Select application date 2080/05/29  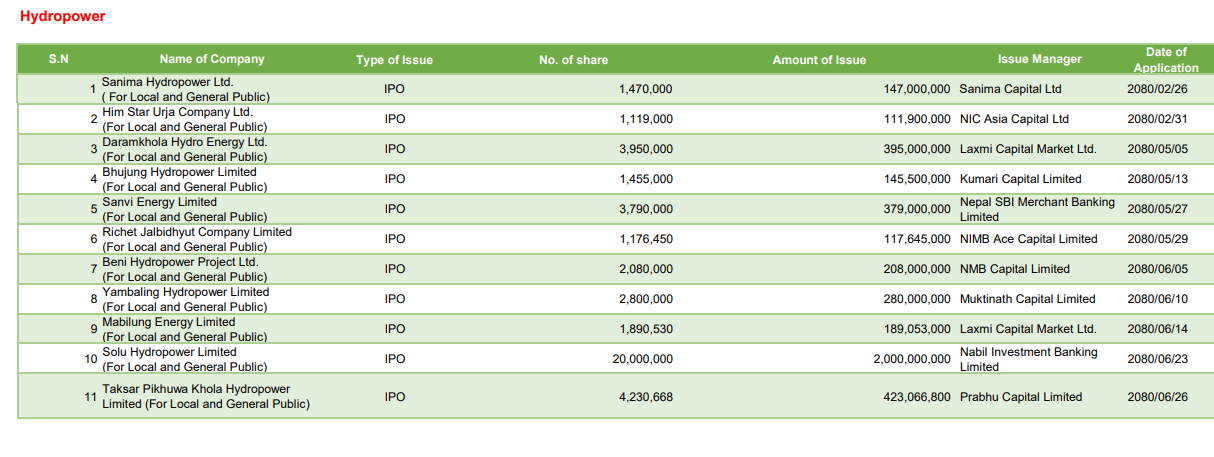point(1157,239)
